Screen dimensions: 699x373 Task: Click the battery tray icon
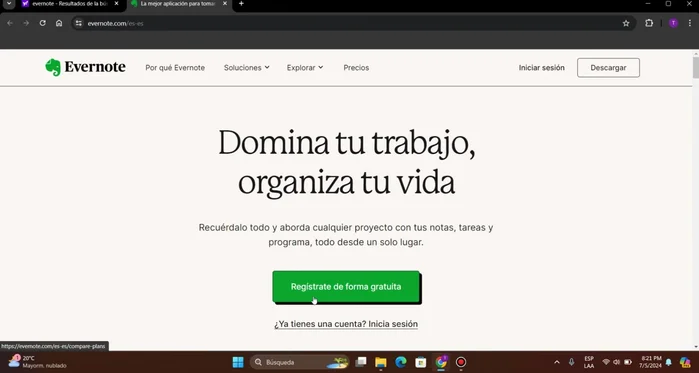click(628, 362)
